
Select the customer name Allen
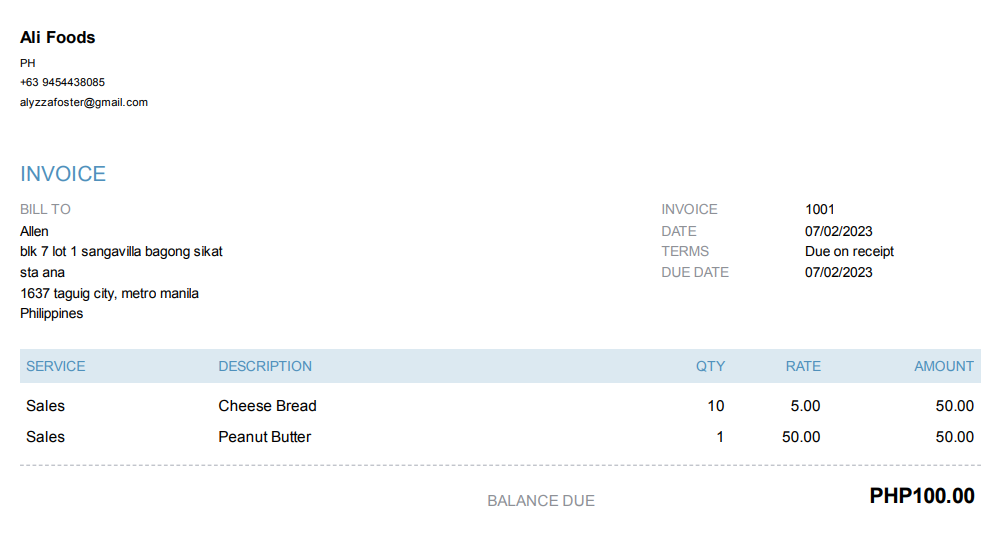click(34, 231)
